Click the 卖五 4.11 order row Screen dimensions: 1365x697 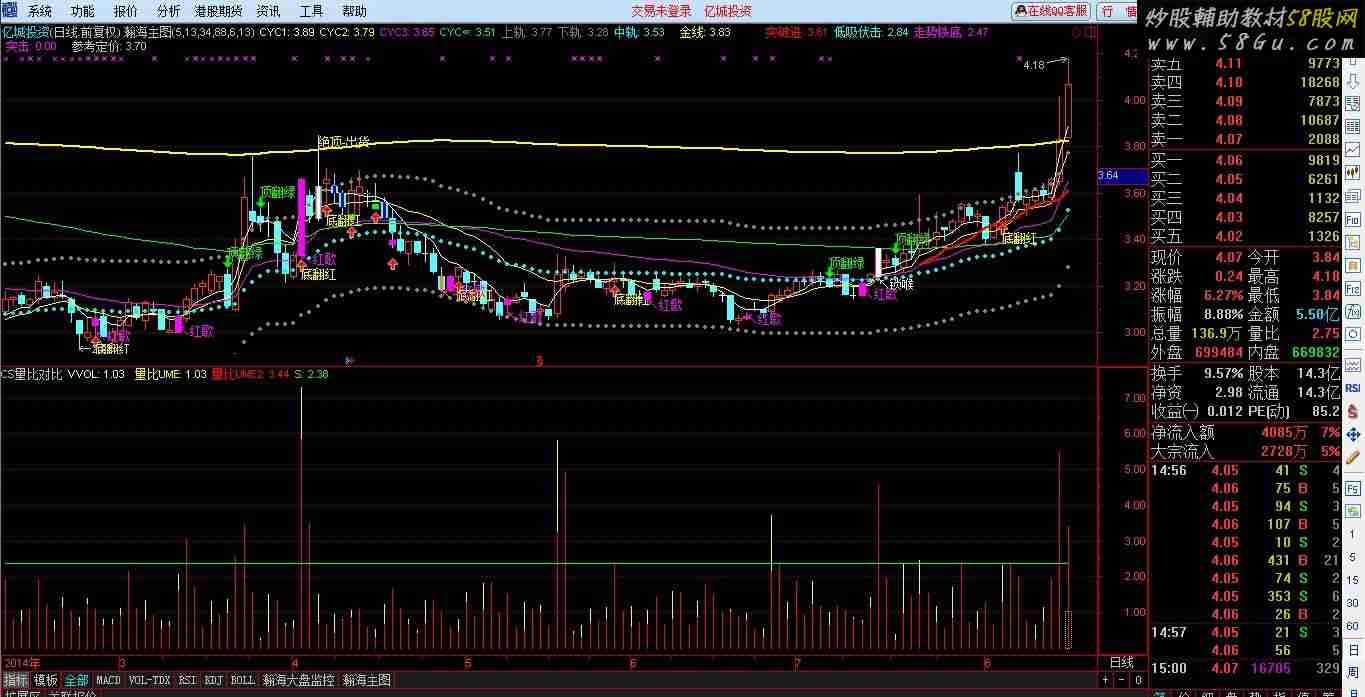coord(1245,63)
